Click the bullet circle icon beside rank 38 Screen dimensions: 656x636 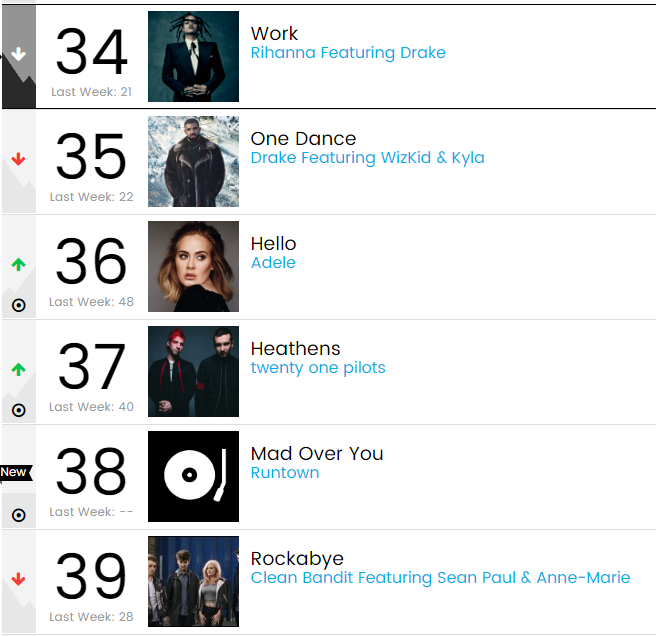point(18,515)
